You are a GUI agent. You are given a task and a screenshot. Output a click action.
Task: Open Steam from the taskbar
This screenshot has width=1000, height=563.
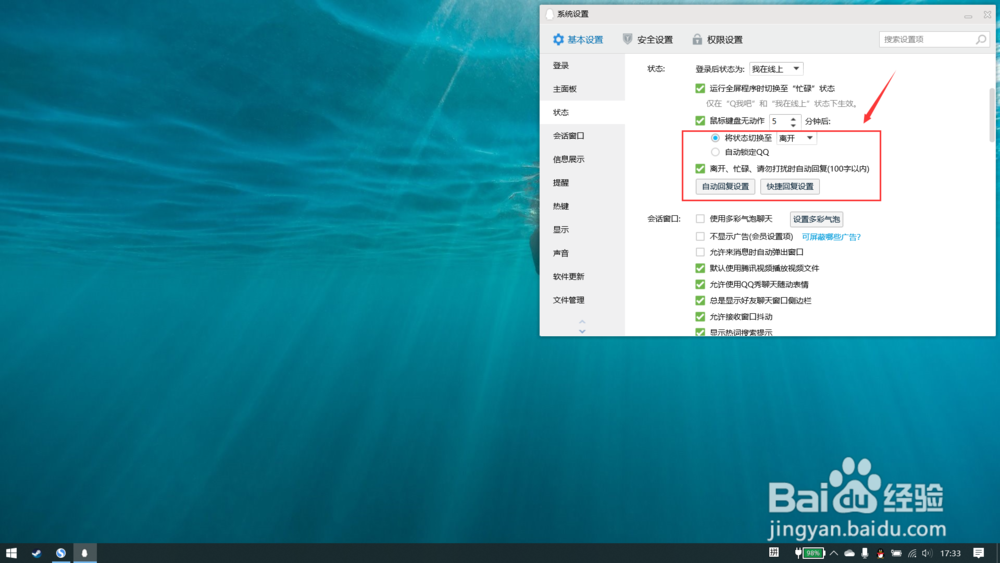36,553
